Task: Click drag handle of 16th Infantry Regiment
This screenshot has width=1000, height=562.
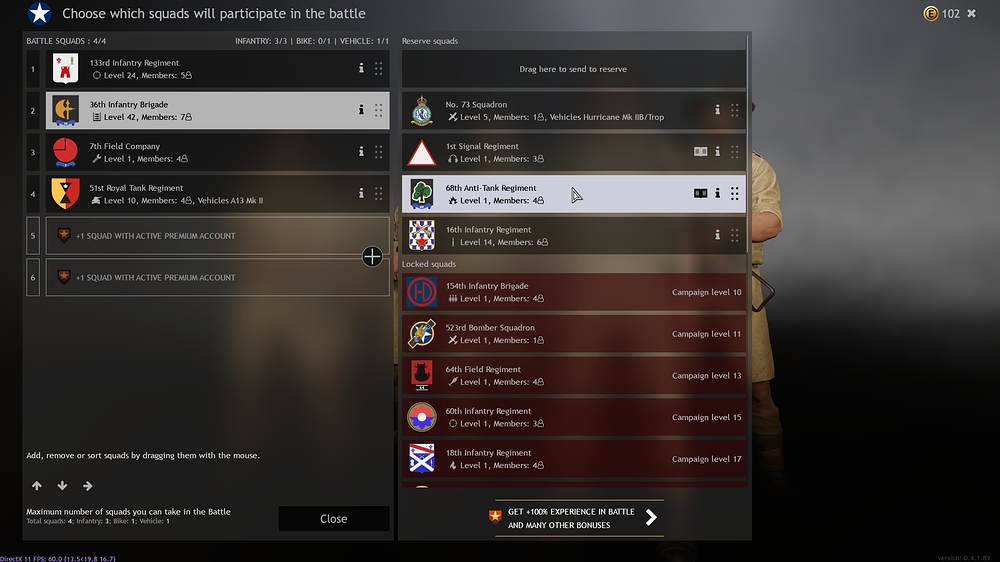Action: coord(735,235)
